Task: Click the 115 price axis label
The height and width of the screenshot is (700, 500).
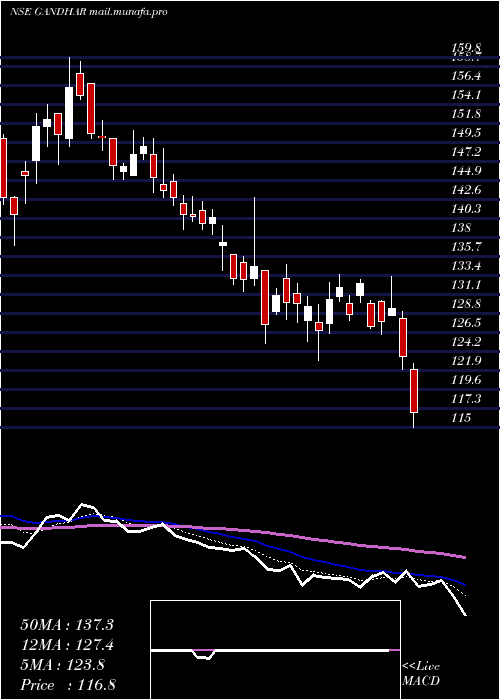Action: (x=461, y=418)
